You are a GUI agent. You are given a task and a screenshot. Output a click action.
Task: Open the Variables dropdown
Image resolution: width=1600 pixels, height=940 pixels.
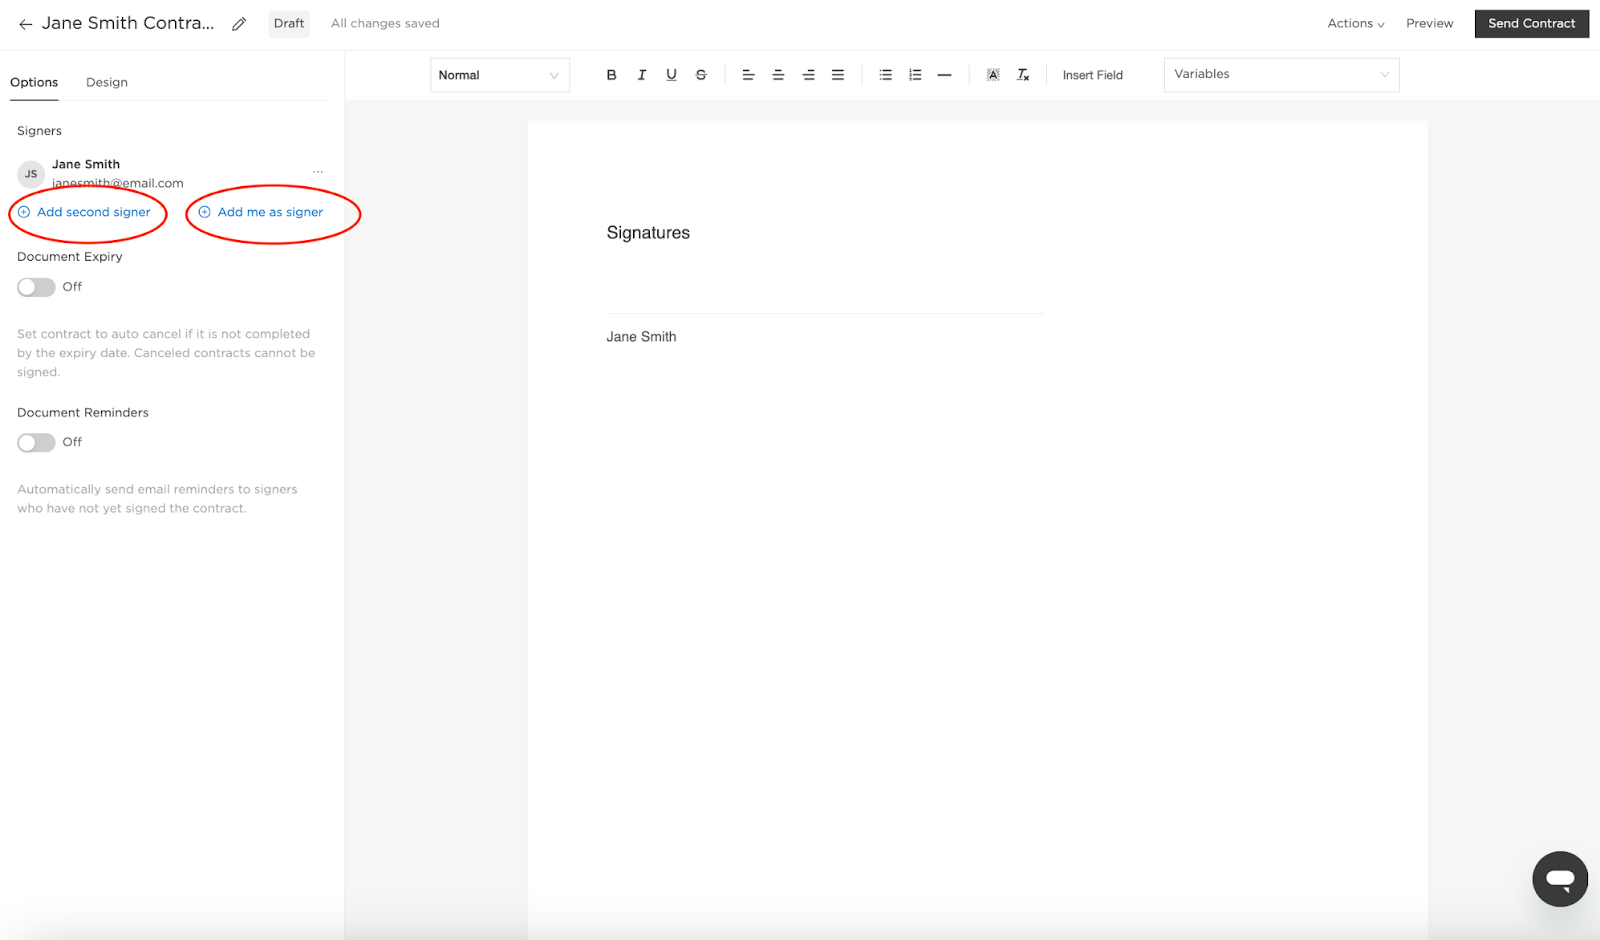pyautogui.click(x=1281, y=75)
